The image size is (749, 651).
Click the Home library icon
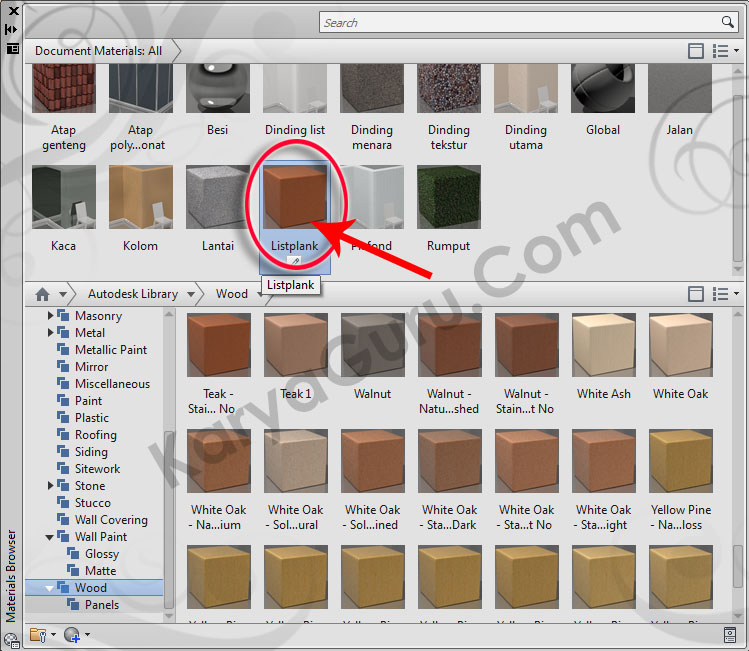(x=42, y=294)
